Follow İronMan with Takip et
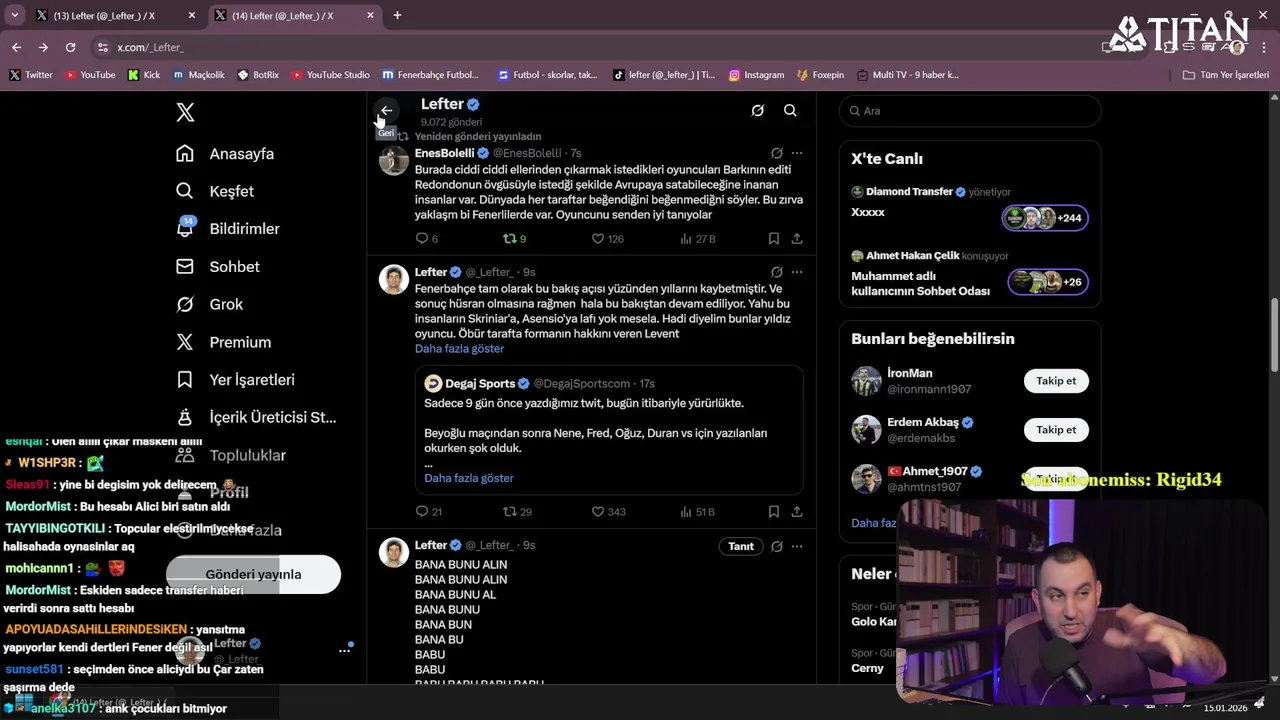This screenshot has width=1280, height=720. [1056, 381]
